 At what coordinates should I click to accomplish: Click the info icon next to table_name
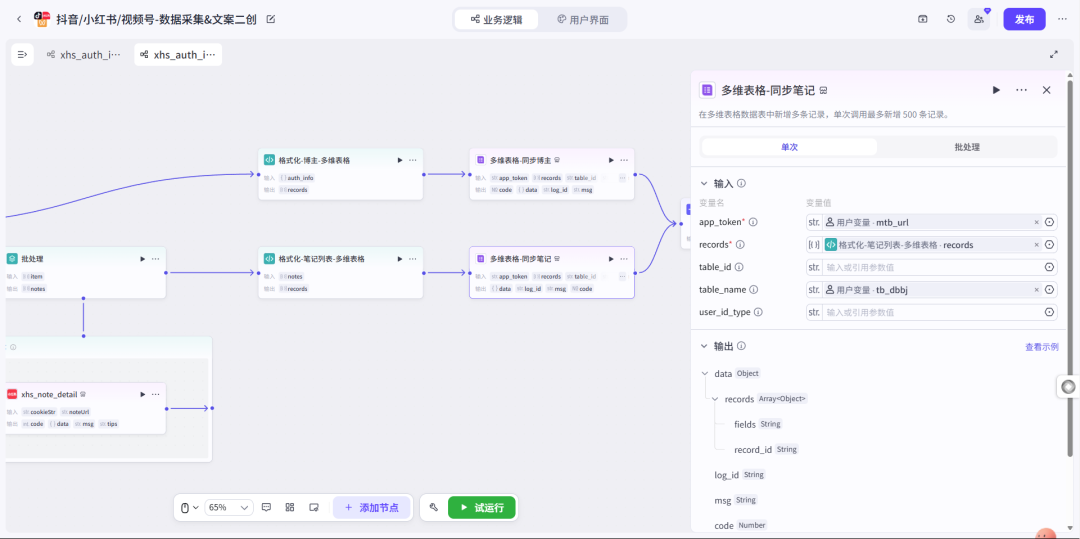(x=754, y=290)
